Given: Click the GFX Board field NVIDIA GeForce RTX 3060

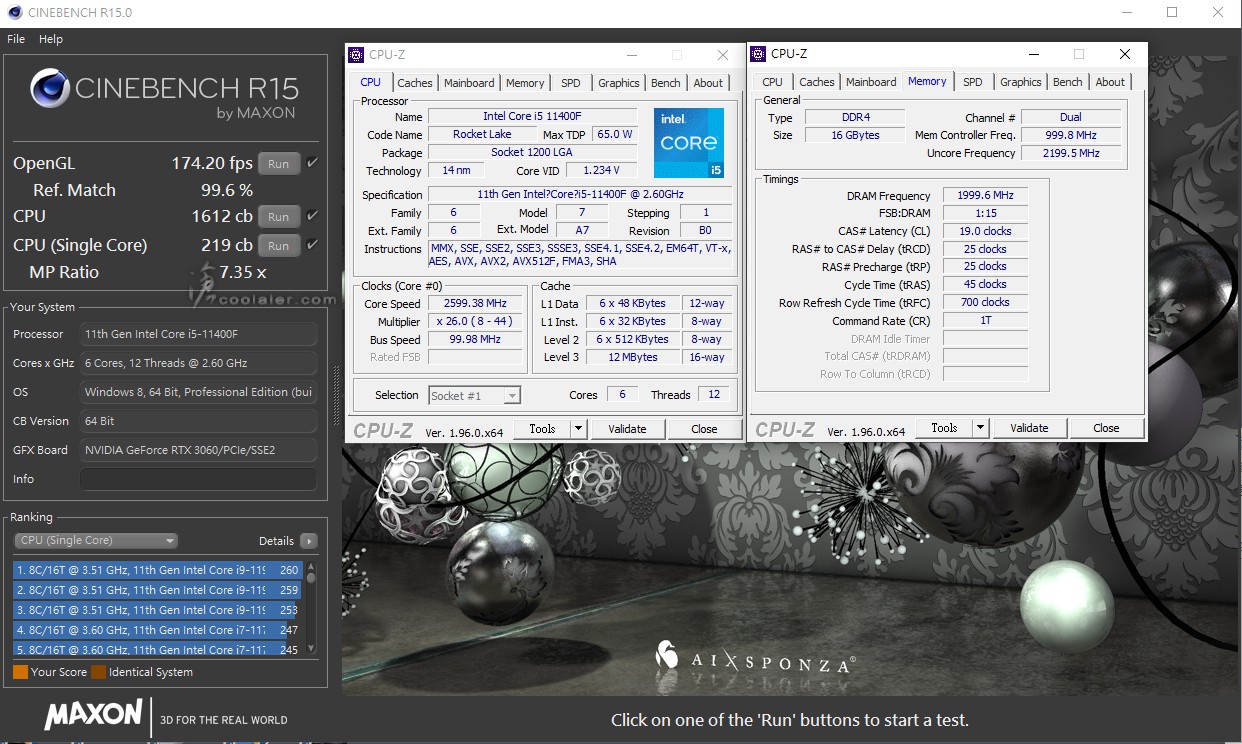Looking at the screenshot, I should pyautogui.click(x=198, y=450).
